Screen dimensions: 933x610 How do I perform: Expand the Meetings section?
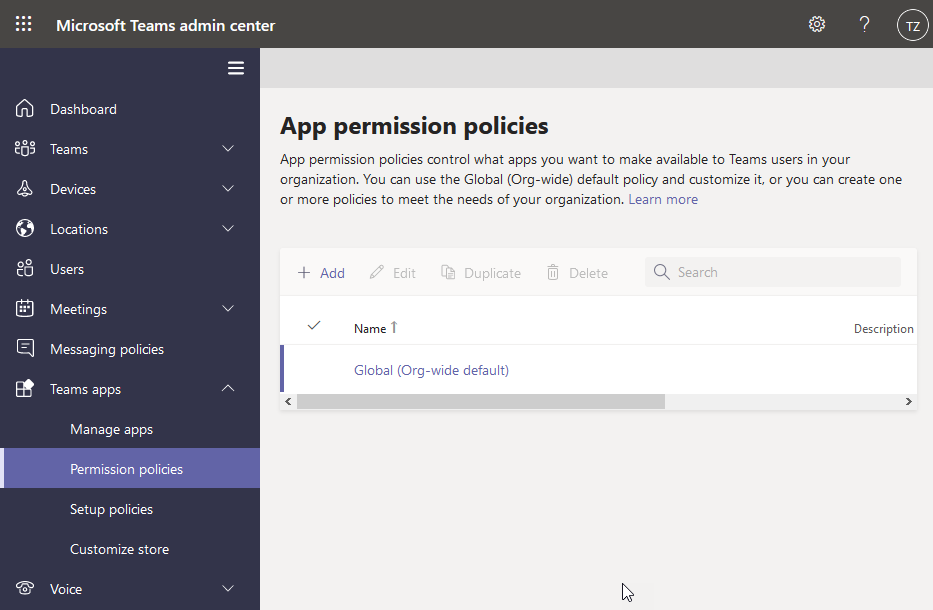pos(227,308)
